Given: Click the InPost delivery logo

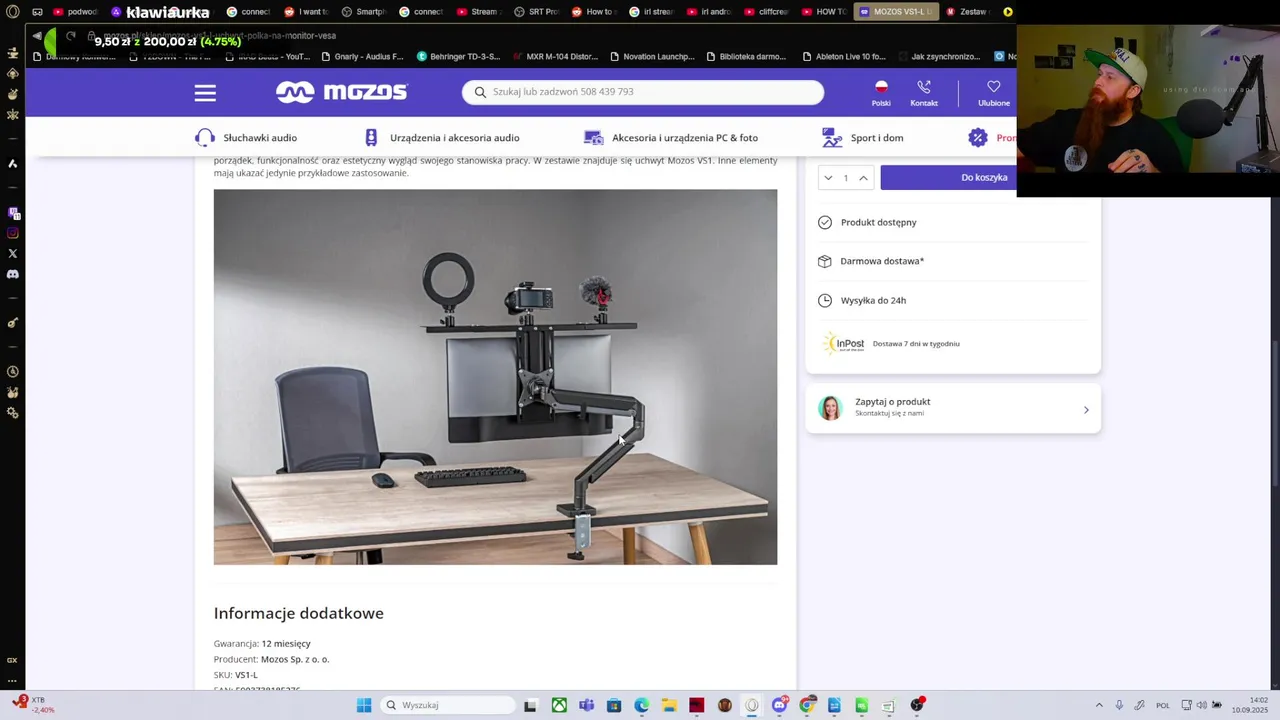Looking at the screenshot, I should [843, 343].
